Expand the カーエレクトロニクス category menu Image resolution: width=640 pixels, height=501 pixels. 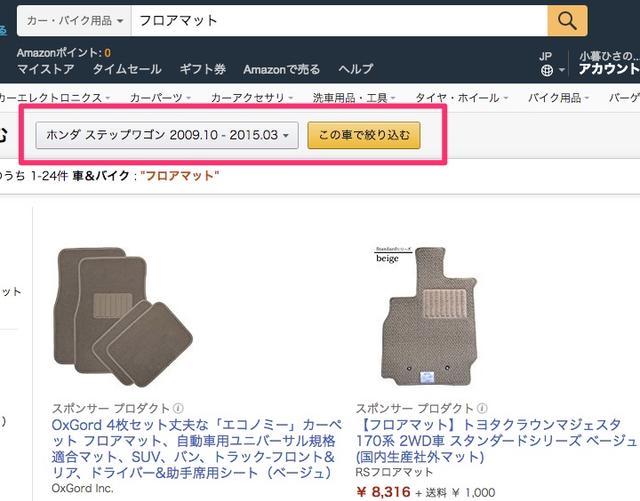click(x=54, y=98)
